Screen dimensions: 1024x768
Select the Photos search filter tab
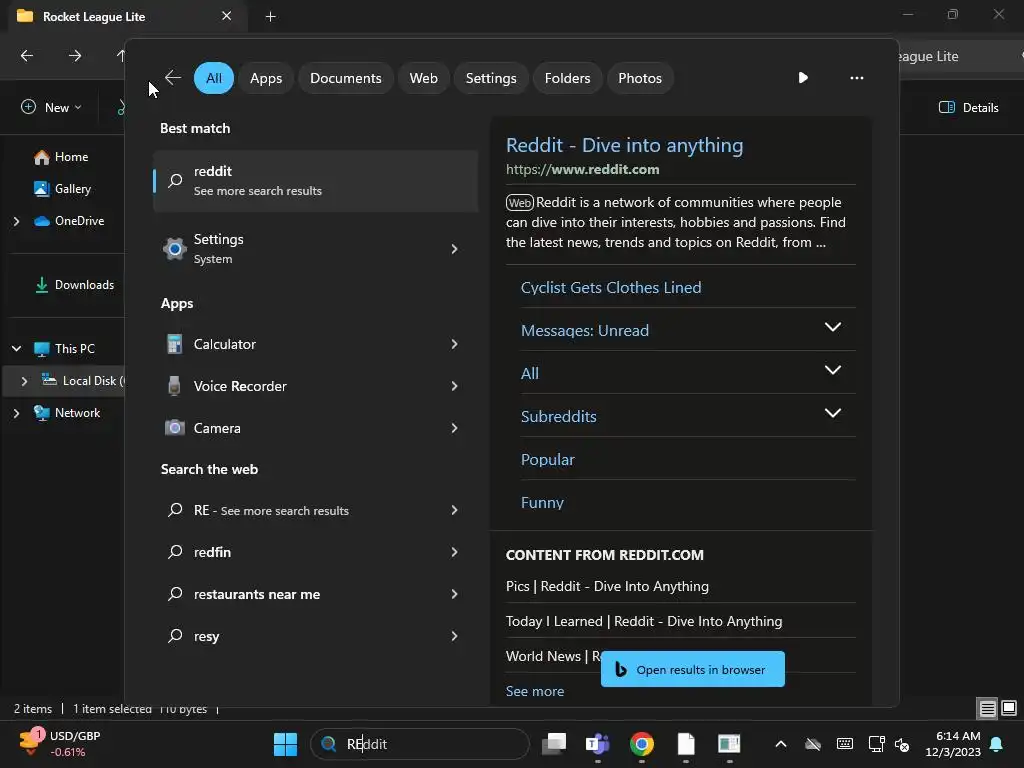(639, 78)
